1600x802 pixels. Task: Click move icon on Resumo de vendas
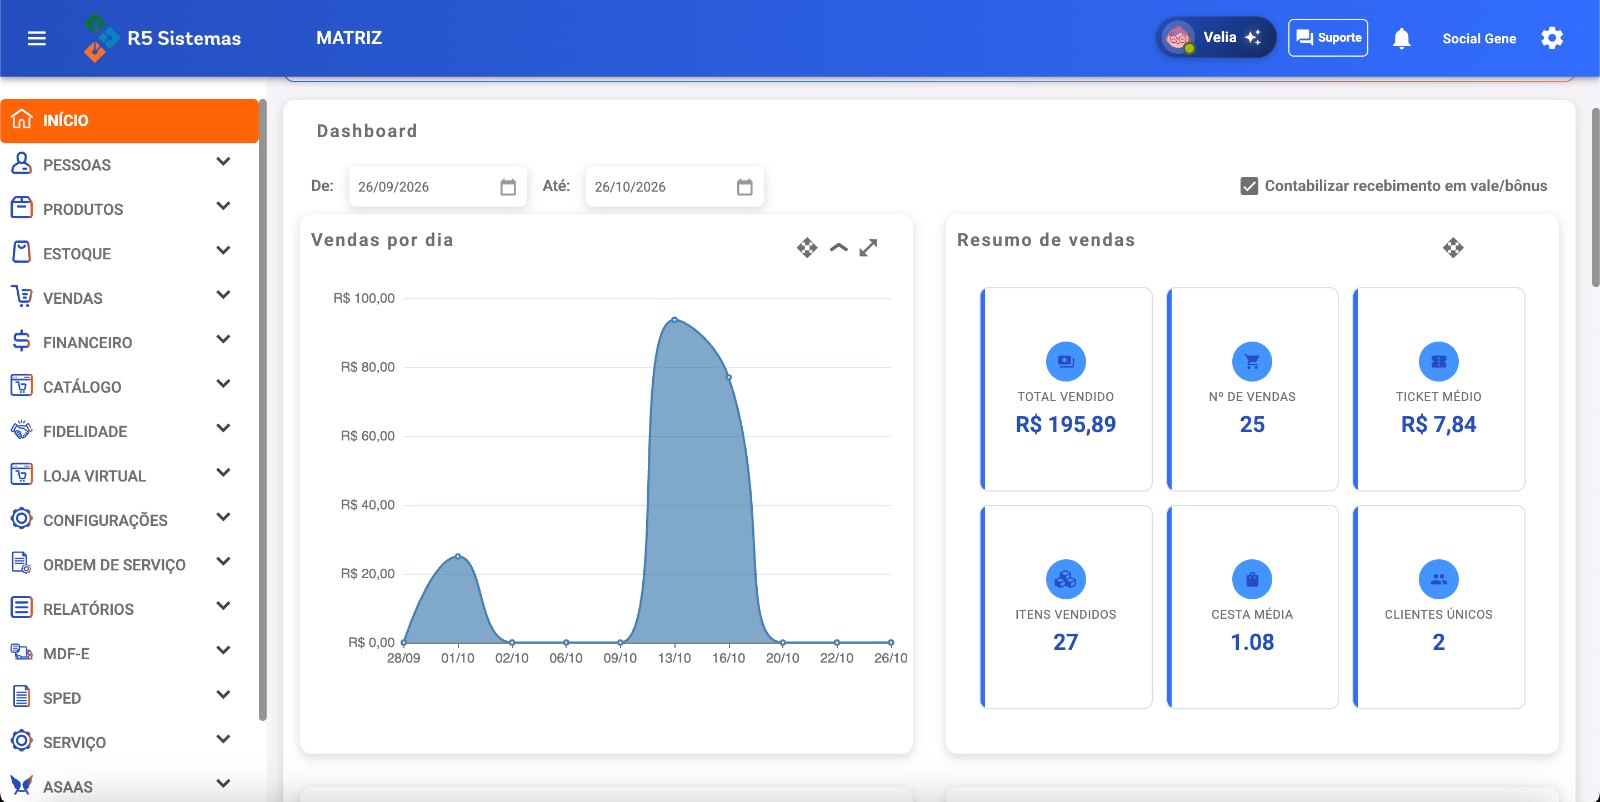pos(1453,247)
